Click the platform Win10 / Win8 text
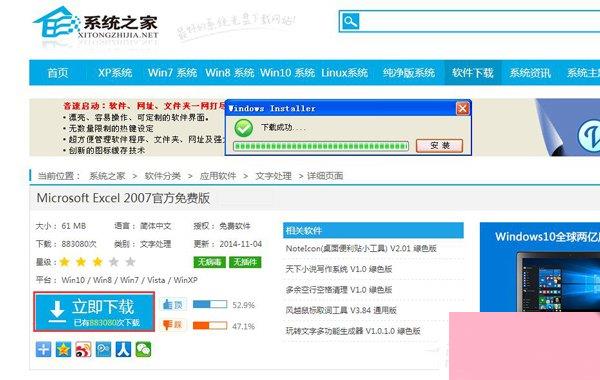Screen dimensions: 600x380 pyautogui.click(x=117, y=280)
